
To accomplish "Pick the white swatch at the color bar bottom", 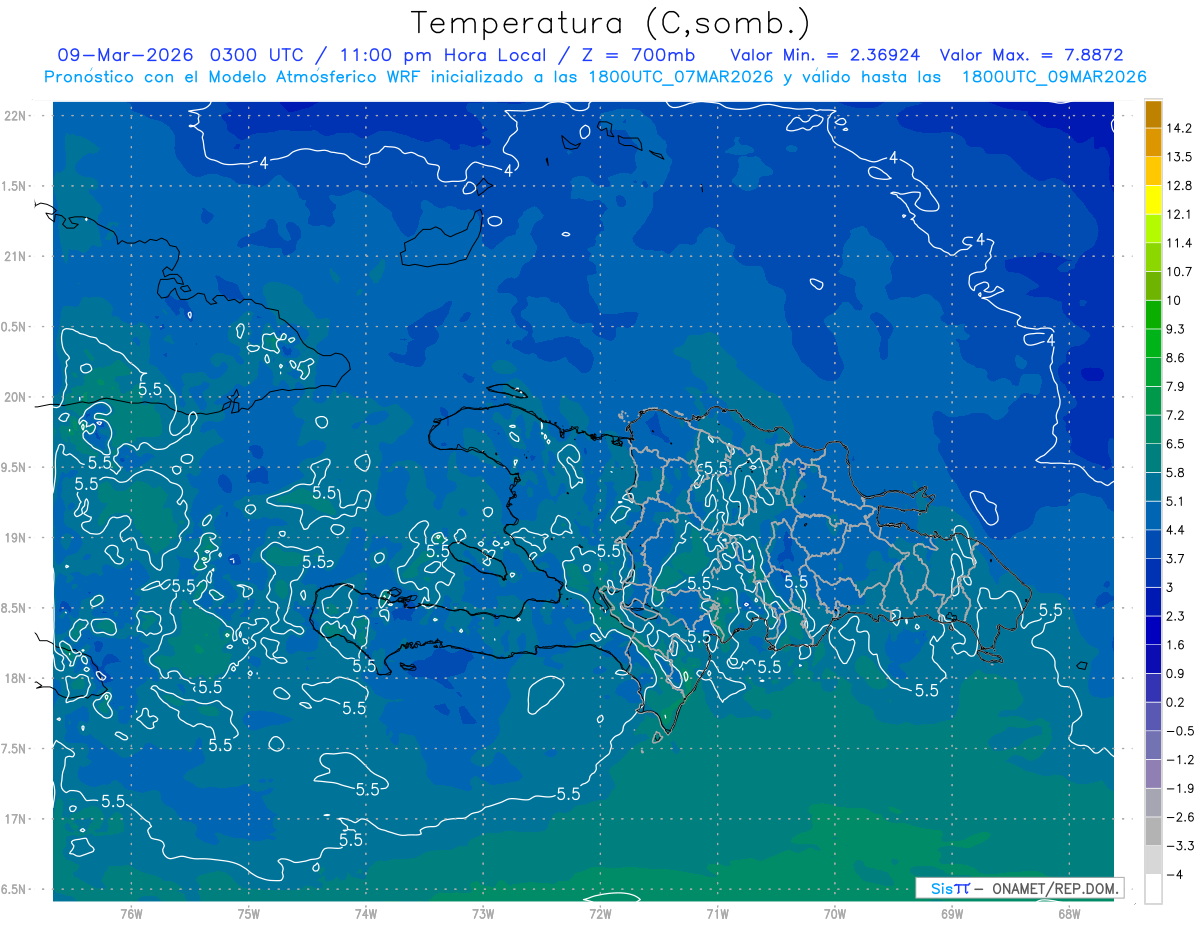I will point(1153,889).
